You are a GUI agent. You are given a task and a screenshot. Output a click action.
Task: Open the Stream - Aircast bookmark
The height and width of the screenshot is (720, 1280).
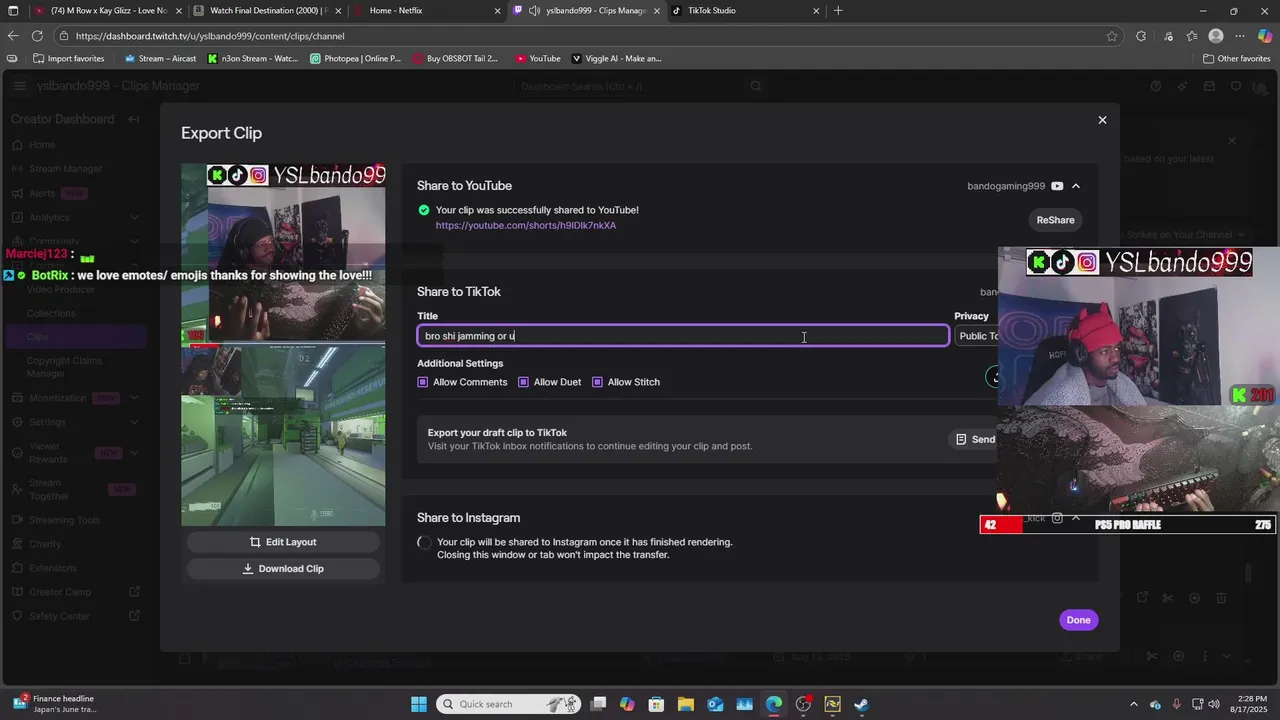160,58
